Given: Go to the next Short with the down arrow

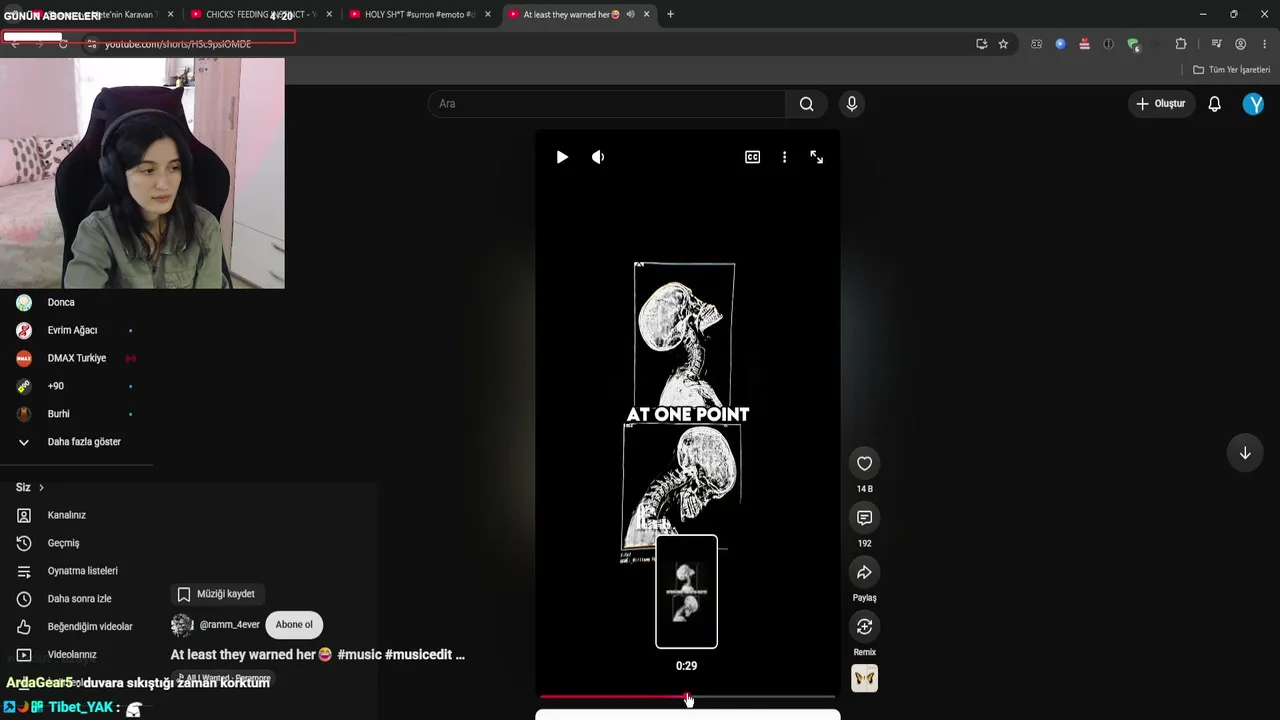Looking at the screenshot, I should coord(1245,453).
